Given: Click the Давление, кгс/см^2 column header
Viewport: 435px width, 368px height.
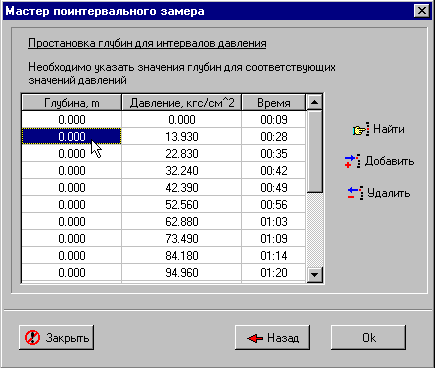Looking at the screenshot, I should (x=182, y=103).
